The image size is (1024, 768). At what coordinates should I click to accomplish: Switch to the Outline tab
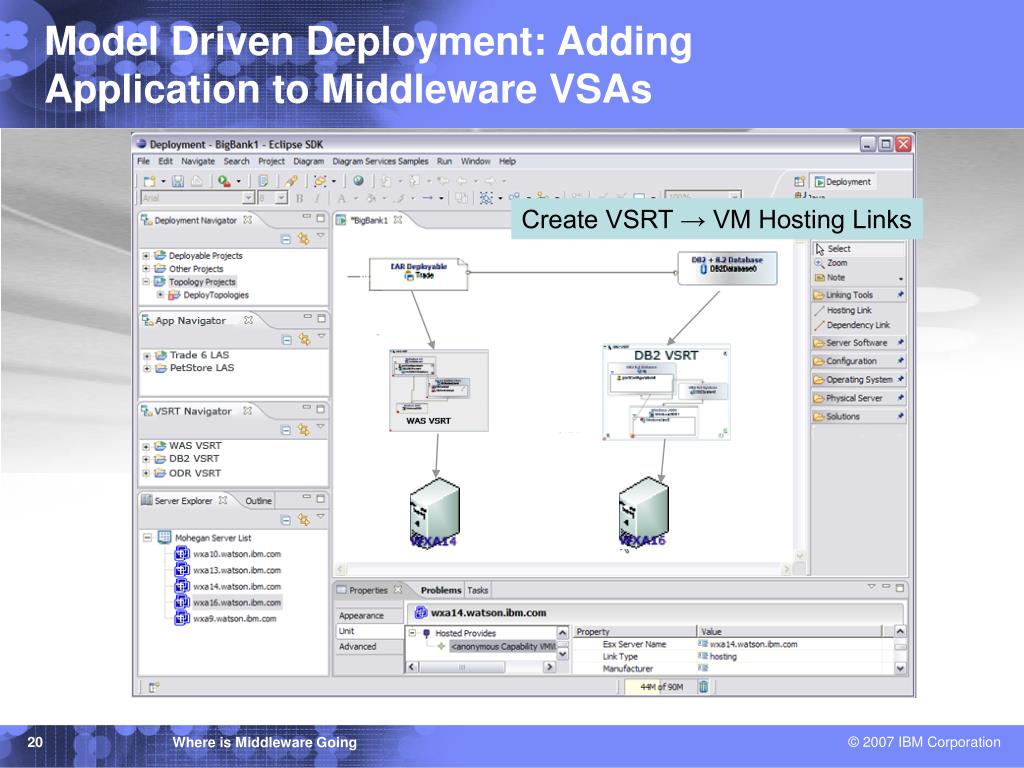259,500
